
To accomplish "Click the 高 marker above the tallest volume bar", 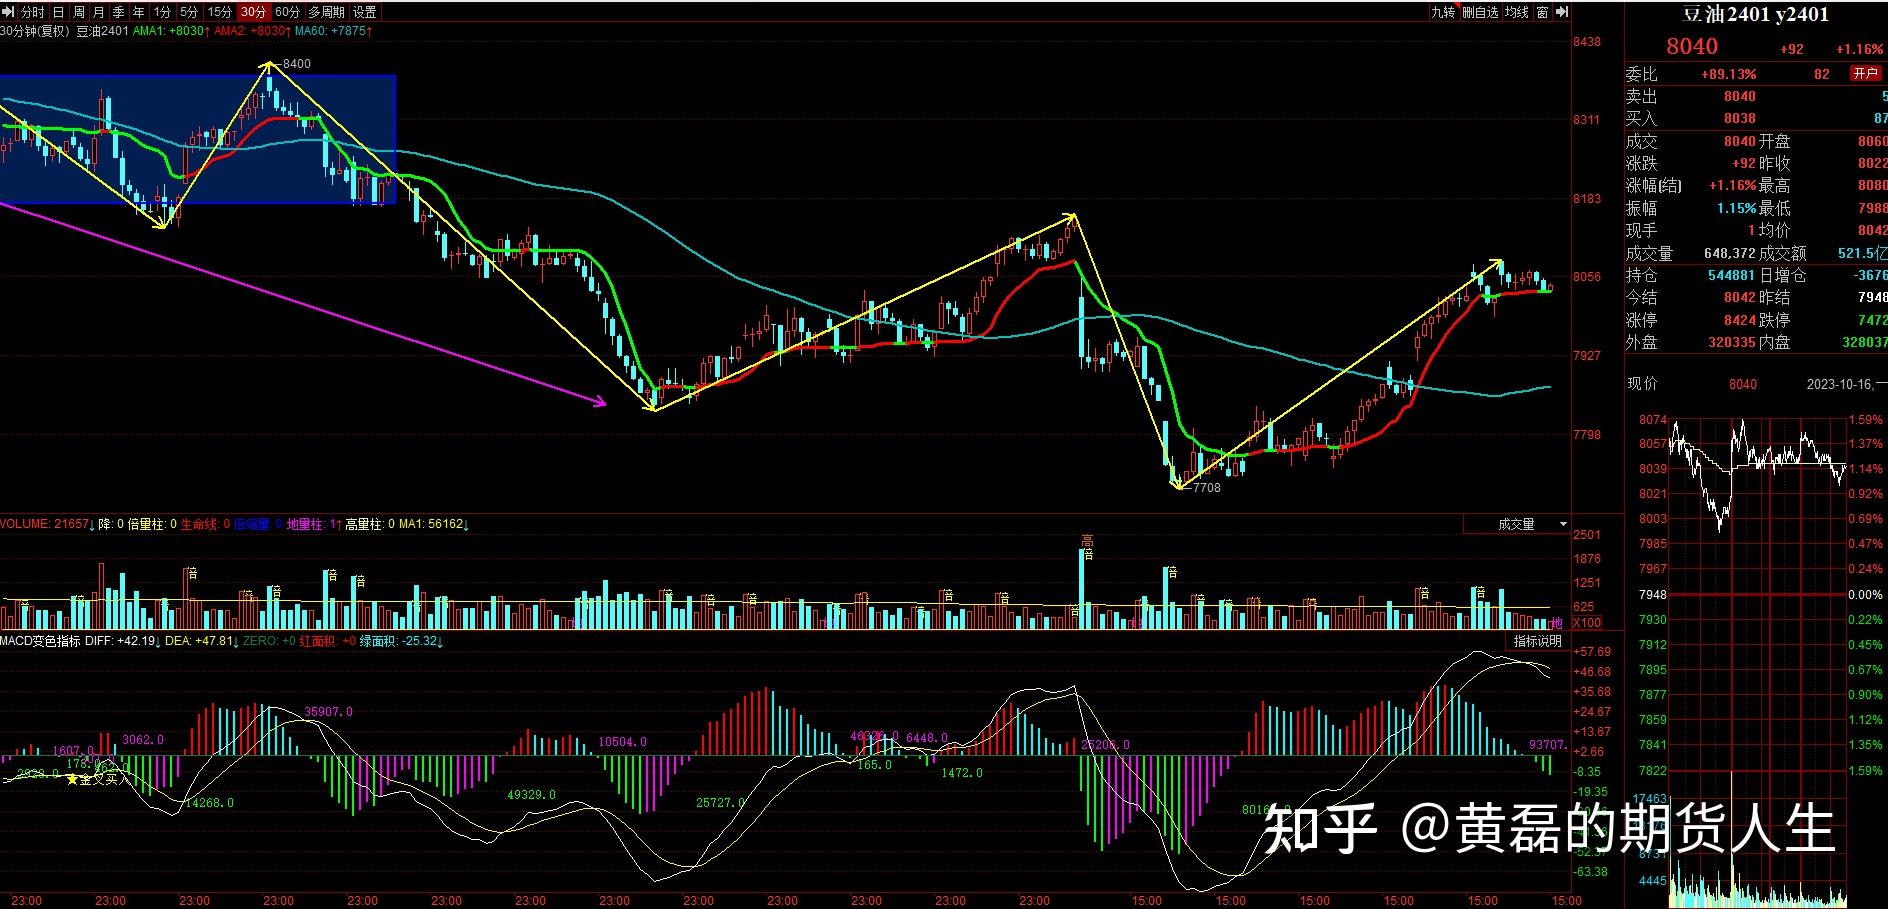I will [x=1087, y=541].
